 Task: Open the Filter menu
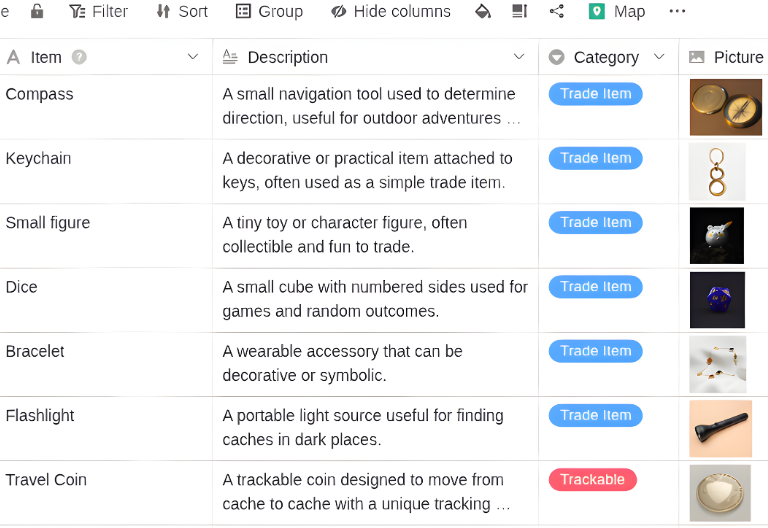[98, 11]
